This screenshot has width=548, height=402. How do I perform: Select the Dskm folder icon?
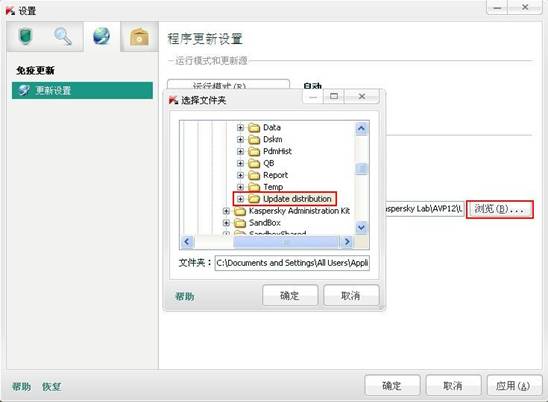coord(254,139)
